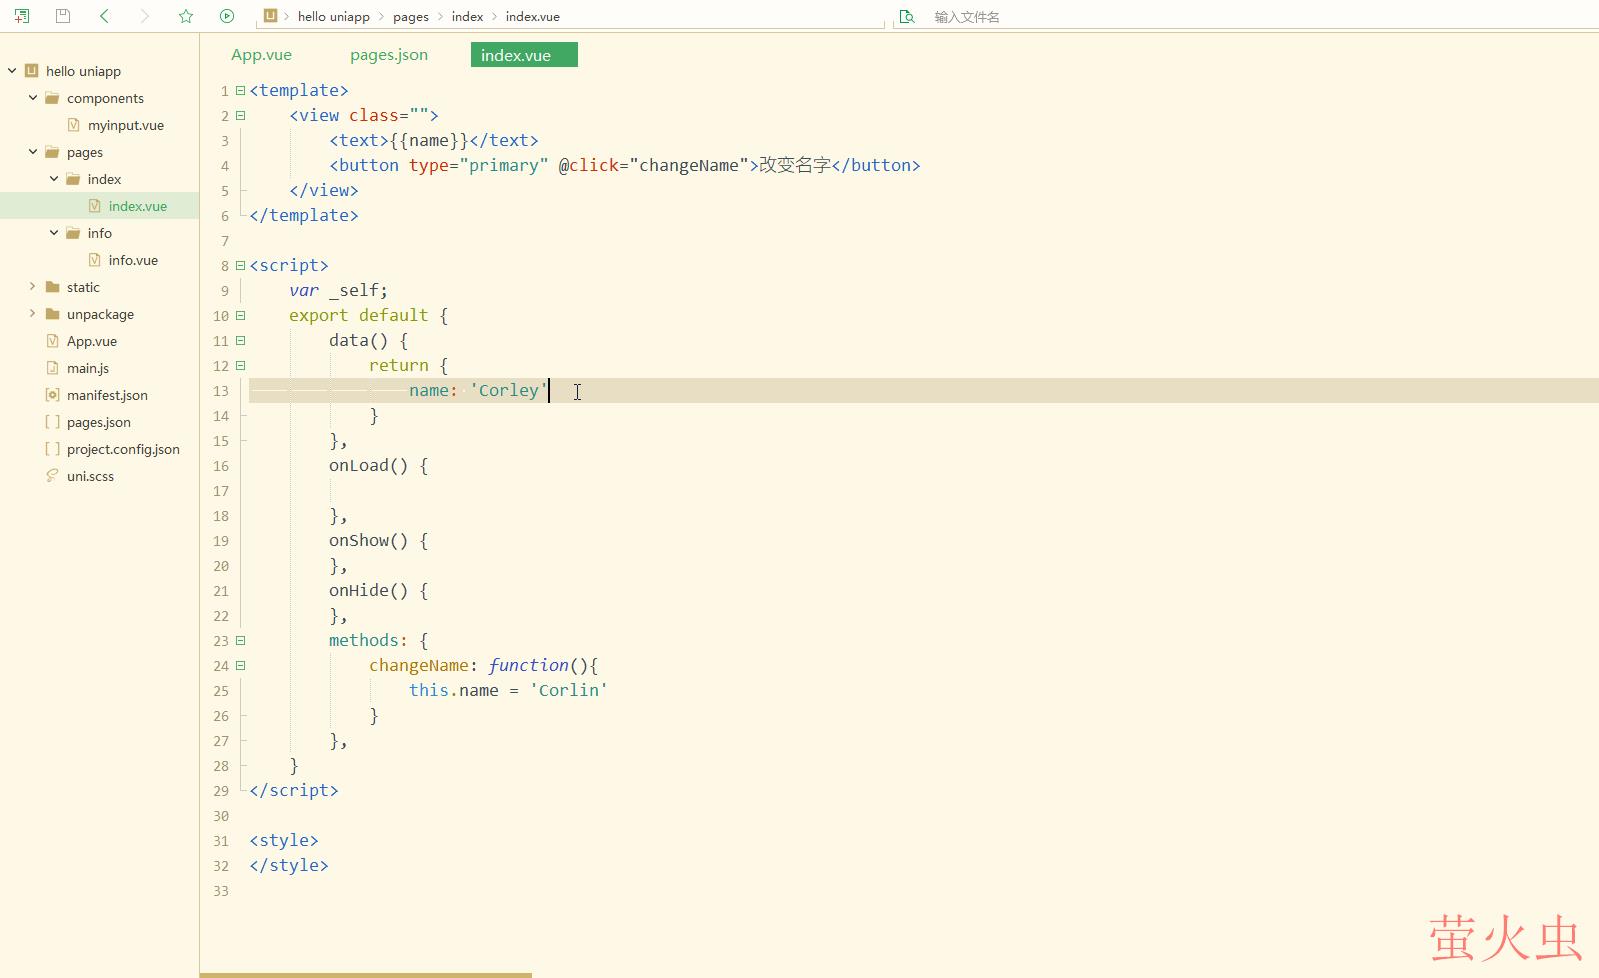The image size is (1599, 978).
Task: Click line number 33 in the gutter
Action: (x=221, y=891)
